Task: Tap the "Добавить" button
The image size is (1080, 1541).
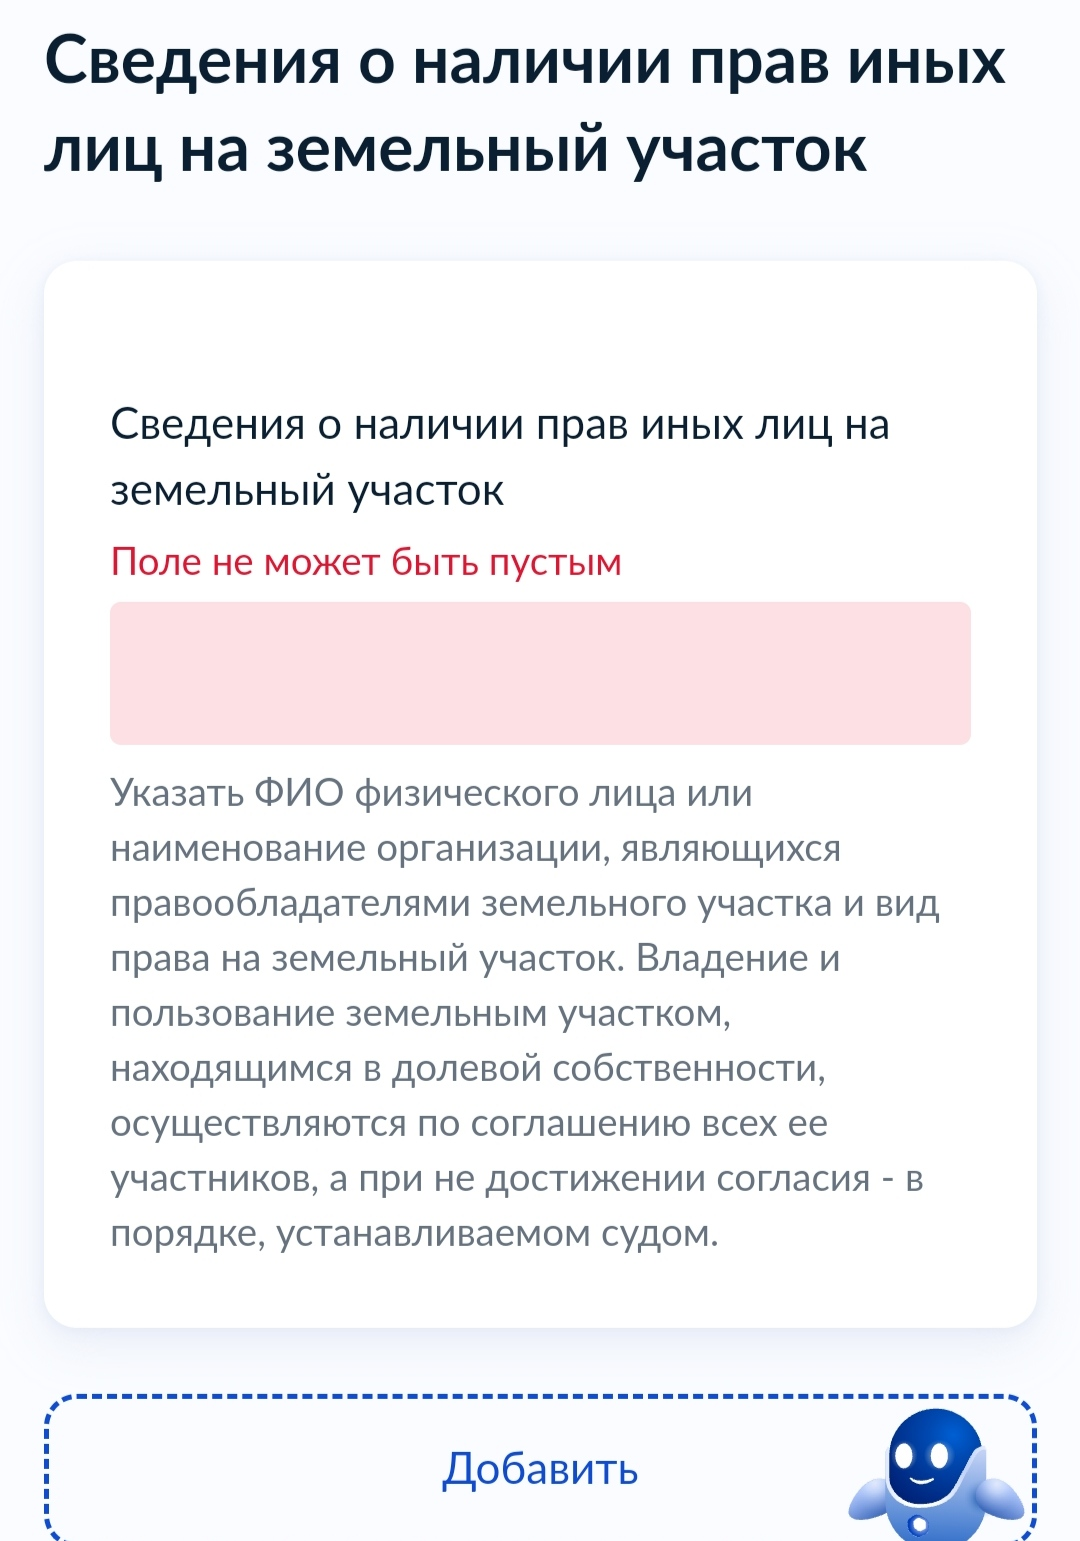Action: pyautogui.click(x=540, y=1469)
